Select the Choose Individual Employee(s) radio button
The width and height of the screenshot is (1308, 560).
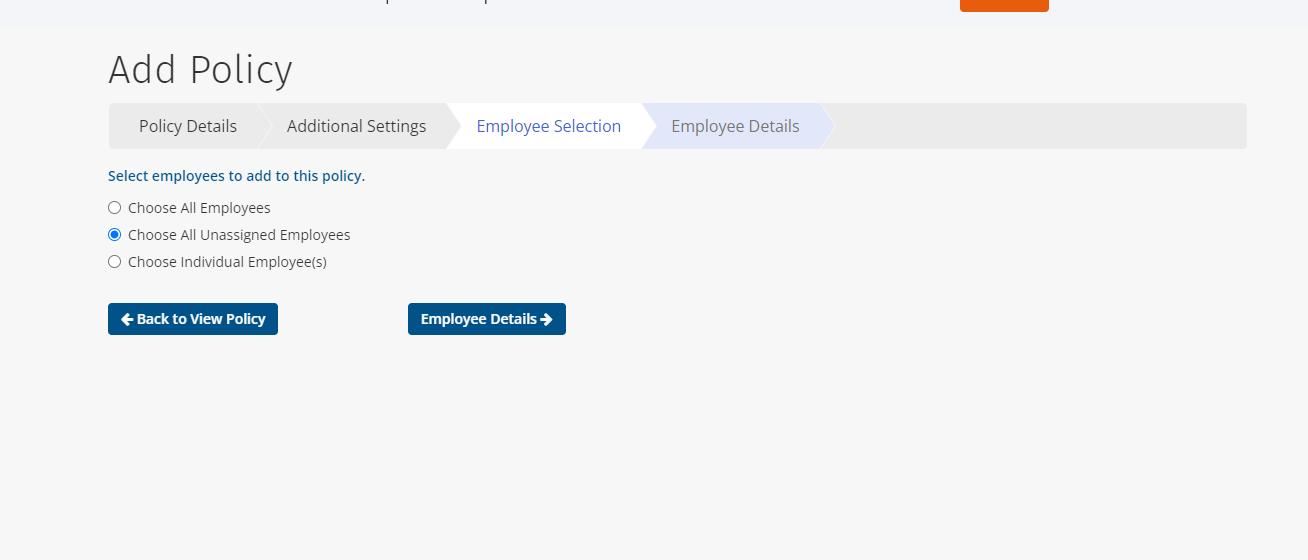[114, 262]
